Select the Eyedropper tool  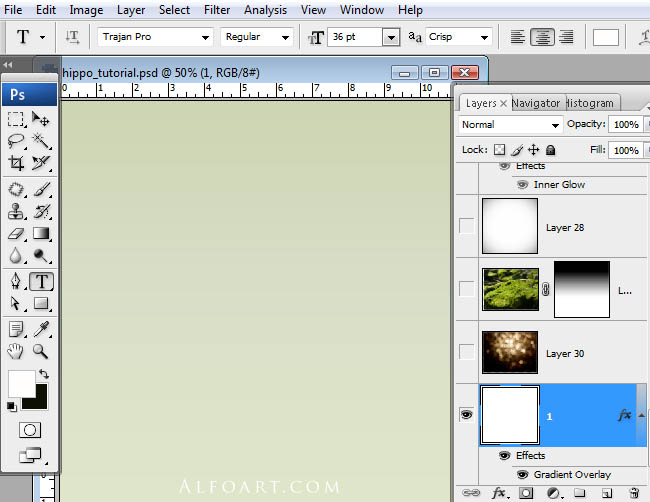pos(41,329)
